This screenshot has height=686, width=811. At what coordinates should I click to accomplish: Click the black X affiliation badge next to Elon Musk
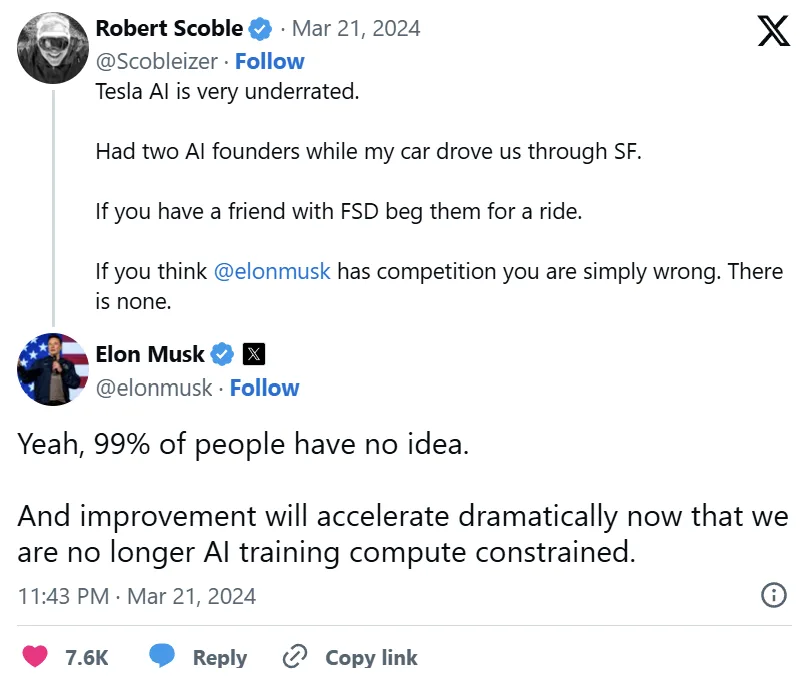pyautogui.click(x=254, y=354)
